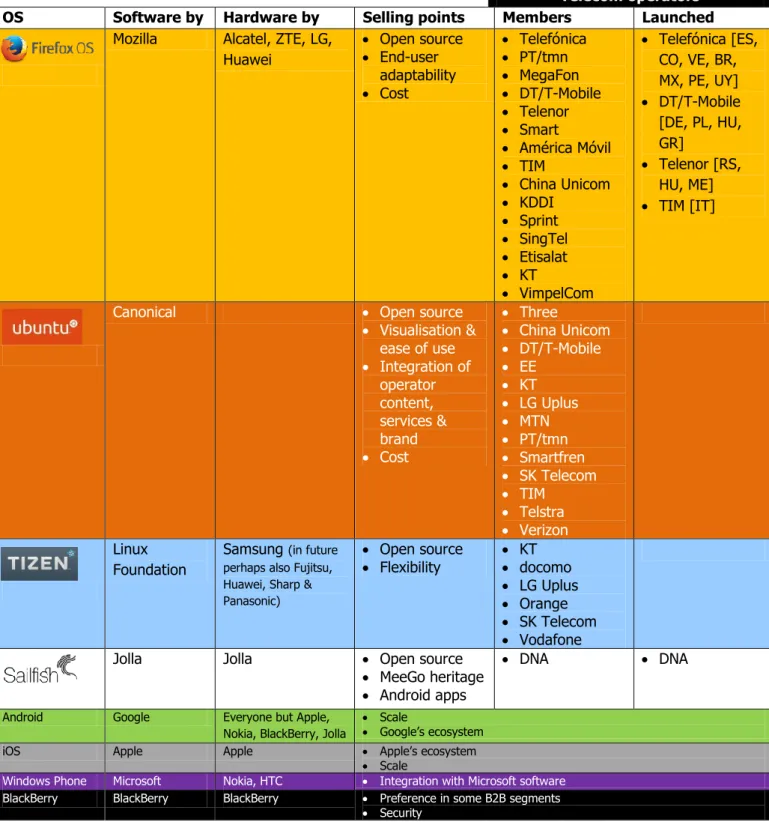Click 'End-user adaptability' selling point
The image size is (769, 822).
[418, 66]
